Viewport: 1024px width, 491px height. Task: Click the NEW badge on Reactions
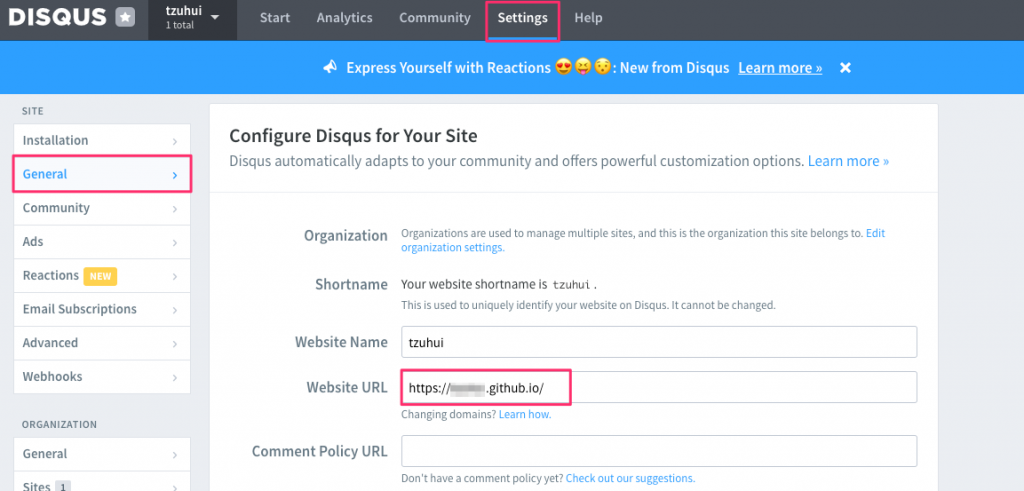(x=100, y=276)
